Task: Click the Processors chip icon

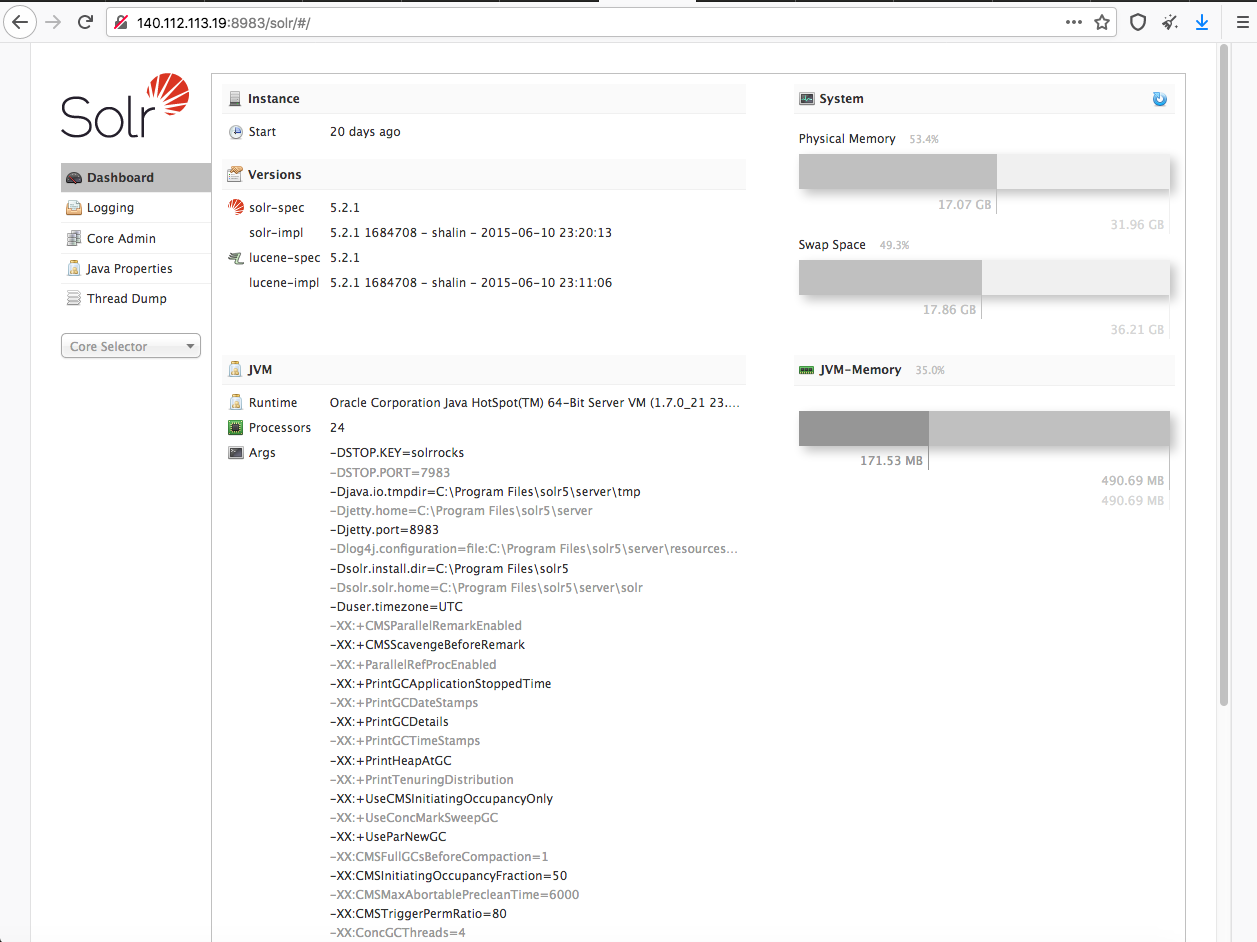Action: tap(236, 427)
